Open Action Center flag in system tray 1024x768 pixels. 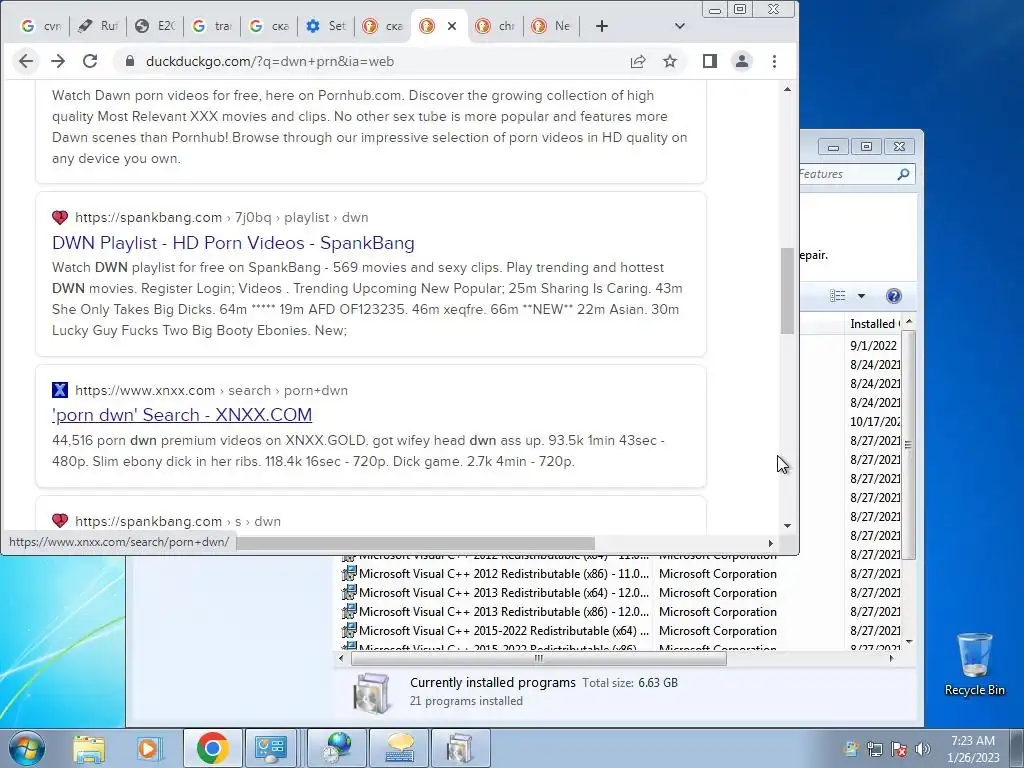coord(899,749)
